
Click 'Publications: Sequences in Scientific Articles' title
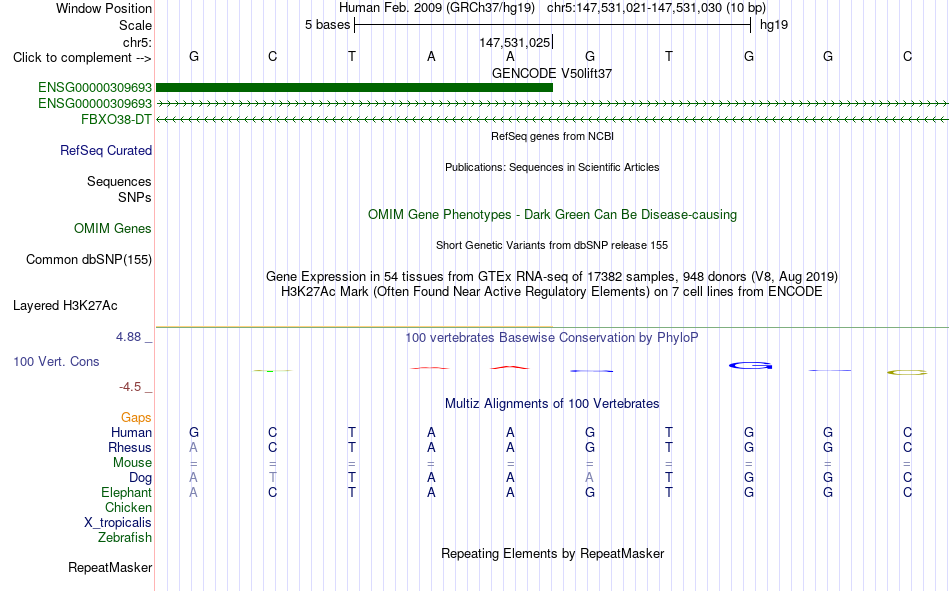click(552, 167)
